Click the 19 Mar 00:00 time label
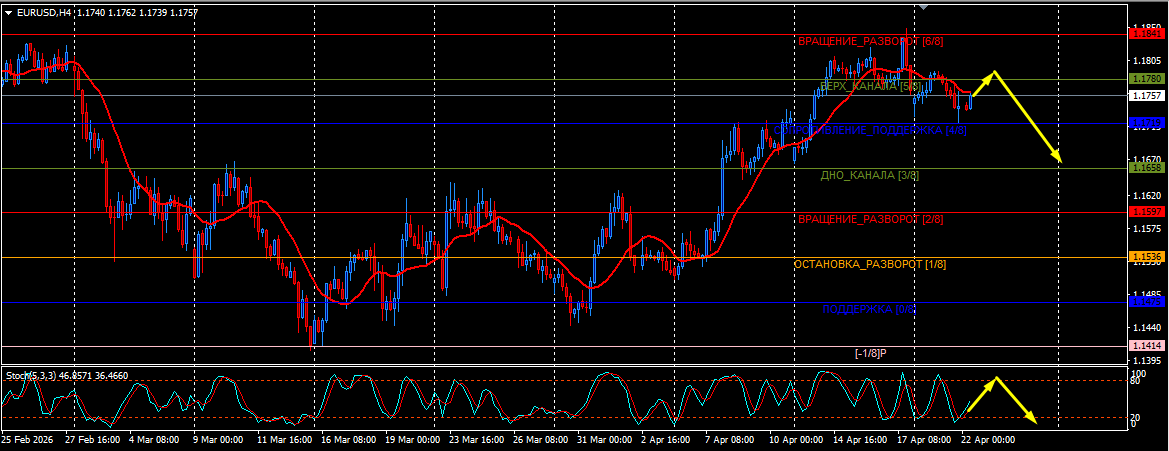Viewport: 1169px width, 451px height. (x=413, y=440)
